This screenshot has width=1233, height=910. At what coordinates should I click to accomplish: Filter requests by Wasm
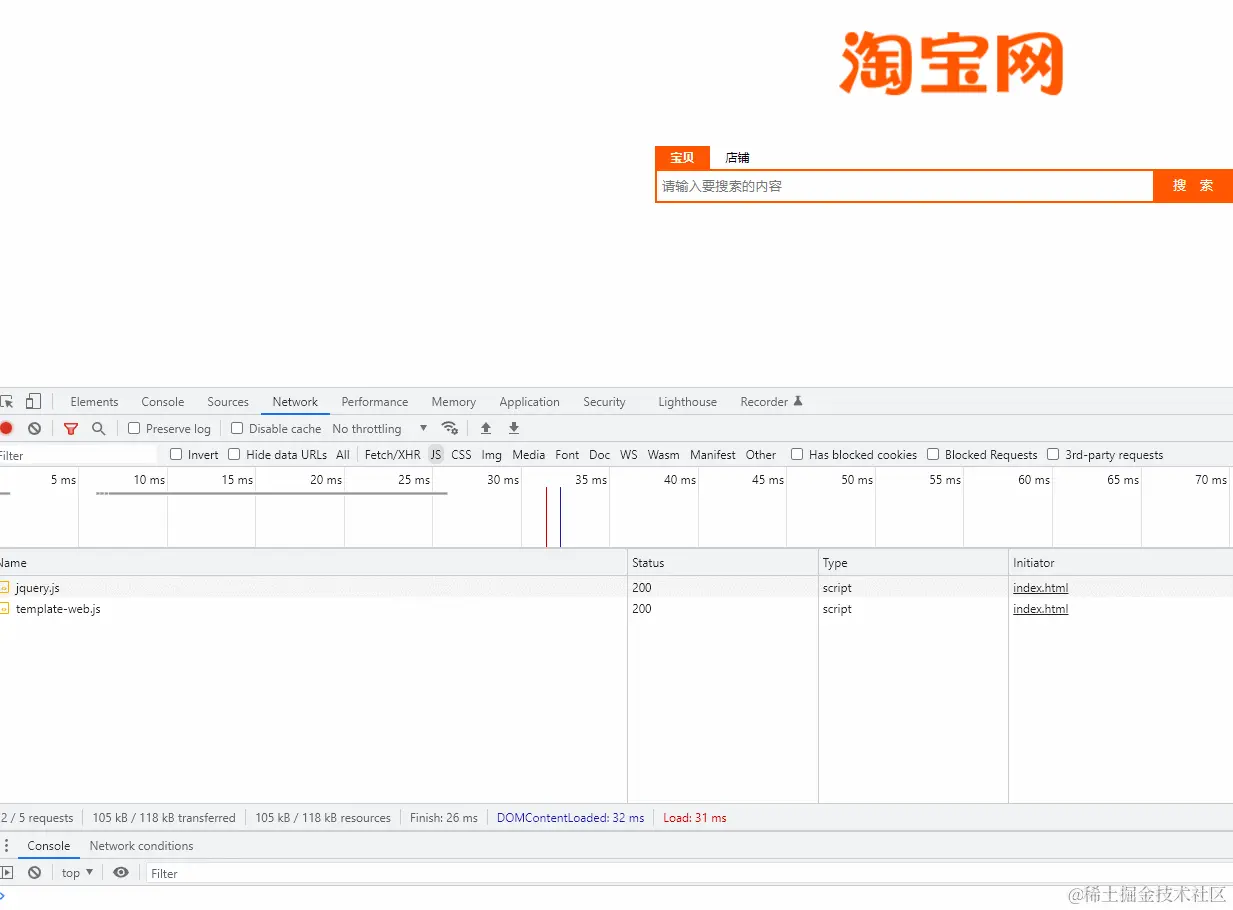click(x=663, y=455)
